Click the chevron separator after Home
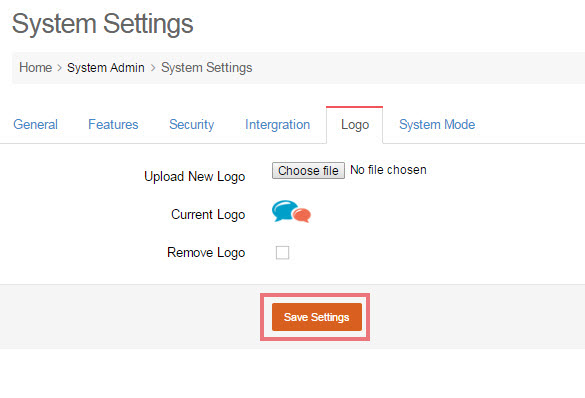Viewport: 585px width, 398px height. (x=60, y=68)
